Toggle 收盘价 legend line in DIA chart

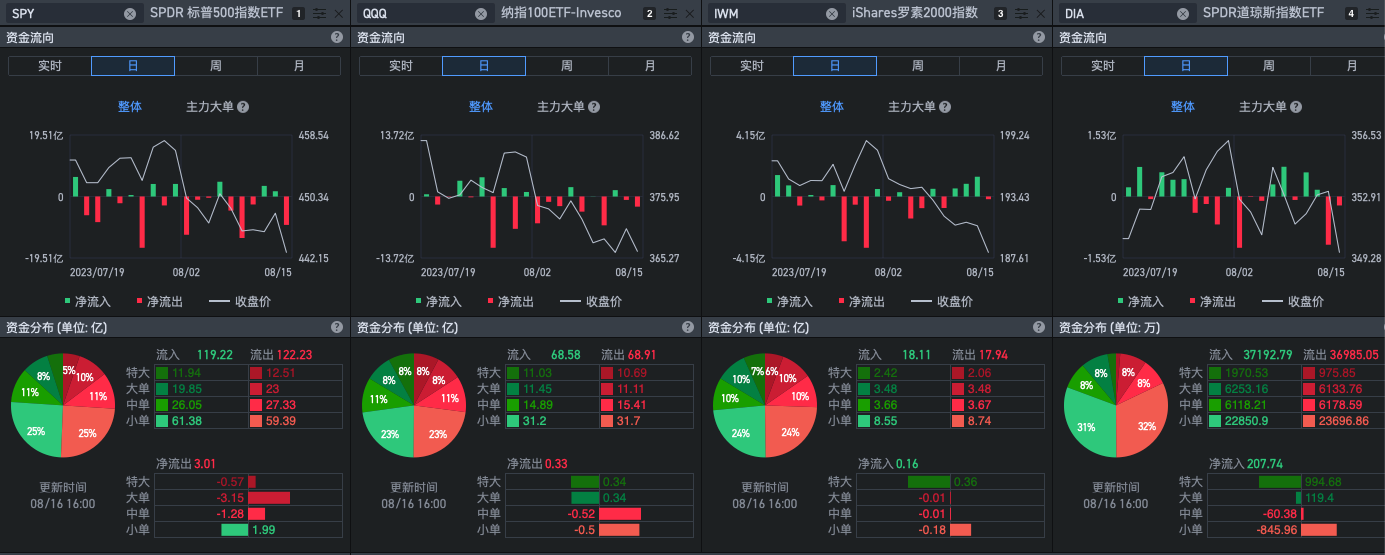coord(1292,301)
